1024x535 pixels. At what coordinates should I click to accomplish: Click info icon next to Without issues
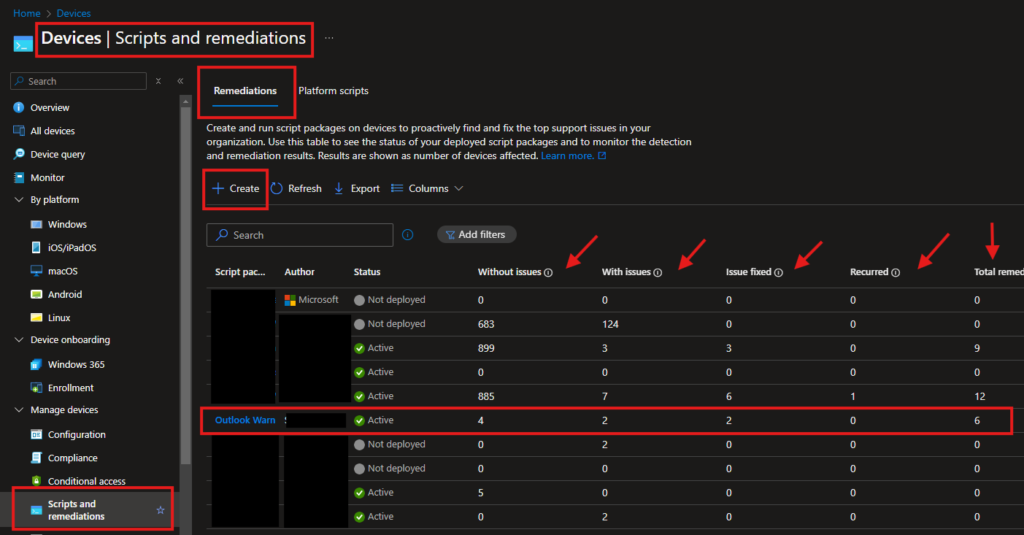(548, 272)
